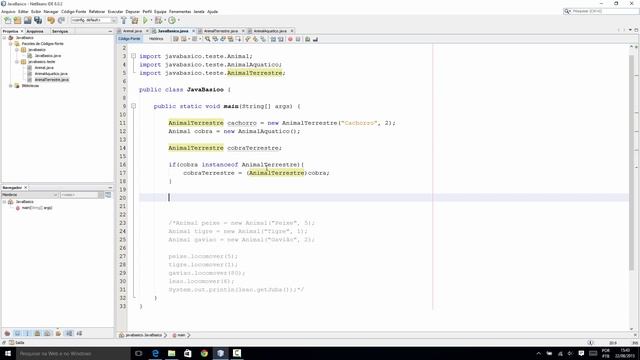Click the search field at top right
The height and width of the screenshot is (360, 640).
tap(601, 11)
